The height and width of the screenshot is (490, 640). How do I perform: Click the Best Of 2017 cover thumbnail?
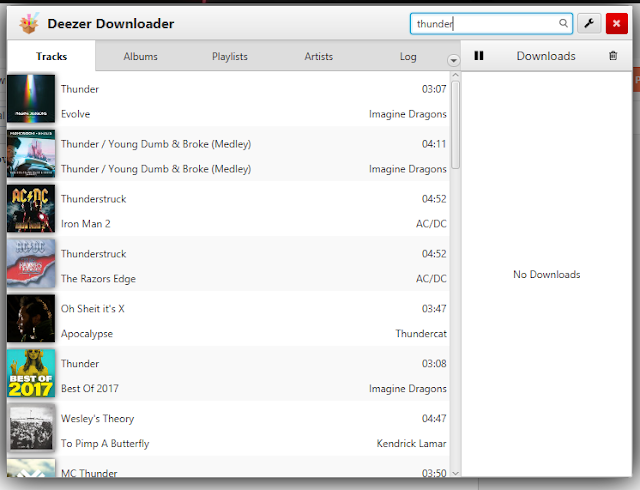31,373
